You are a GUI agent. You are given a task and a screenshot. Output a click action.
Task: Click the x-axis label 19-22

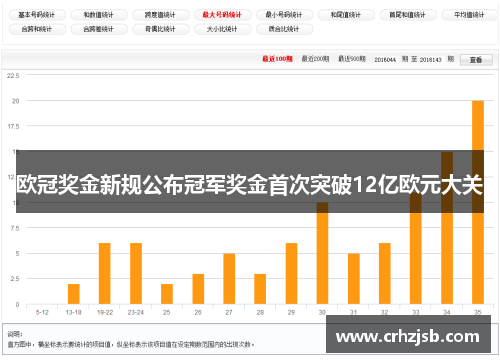tap(105, 313)
